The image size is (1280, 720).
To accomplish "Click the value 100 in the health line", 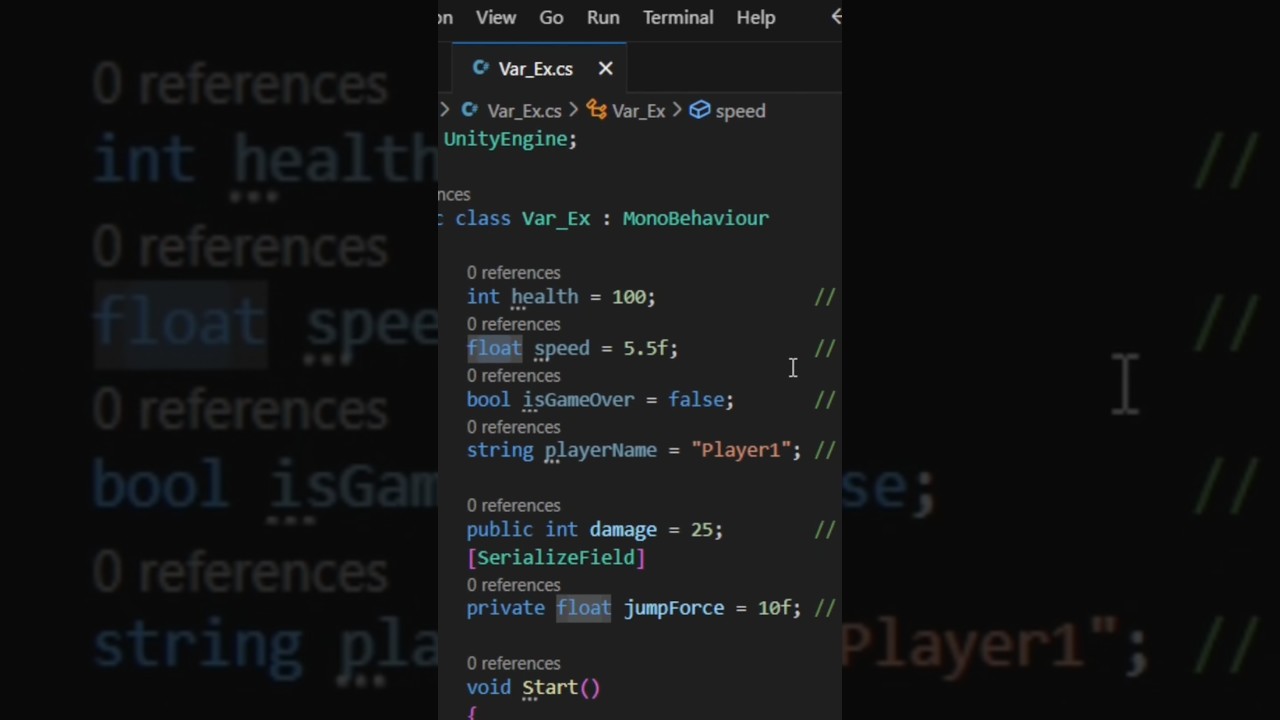I will [629, 297].
